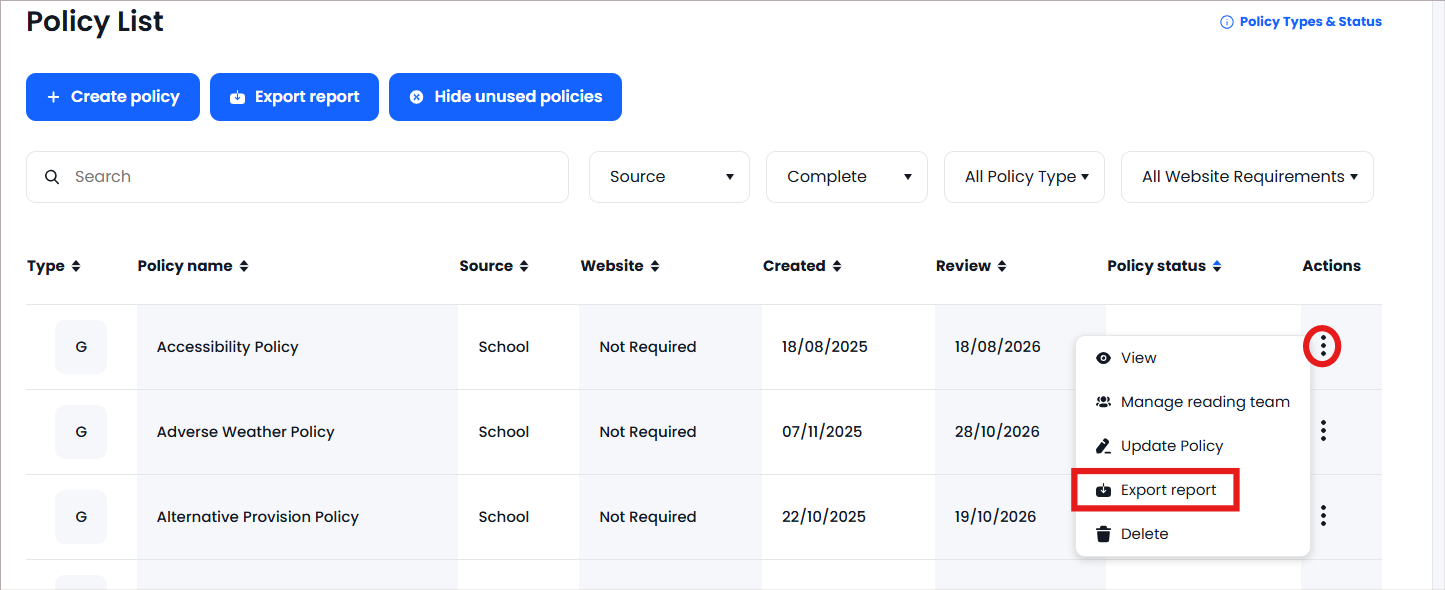Click the Create policy button
The height and width of the screenshot is (590, 1445).
pyautogui.click(x=113, y=97)
